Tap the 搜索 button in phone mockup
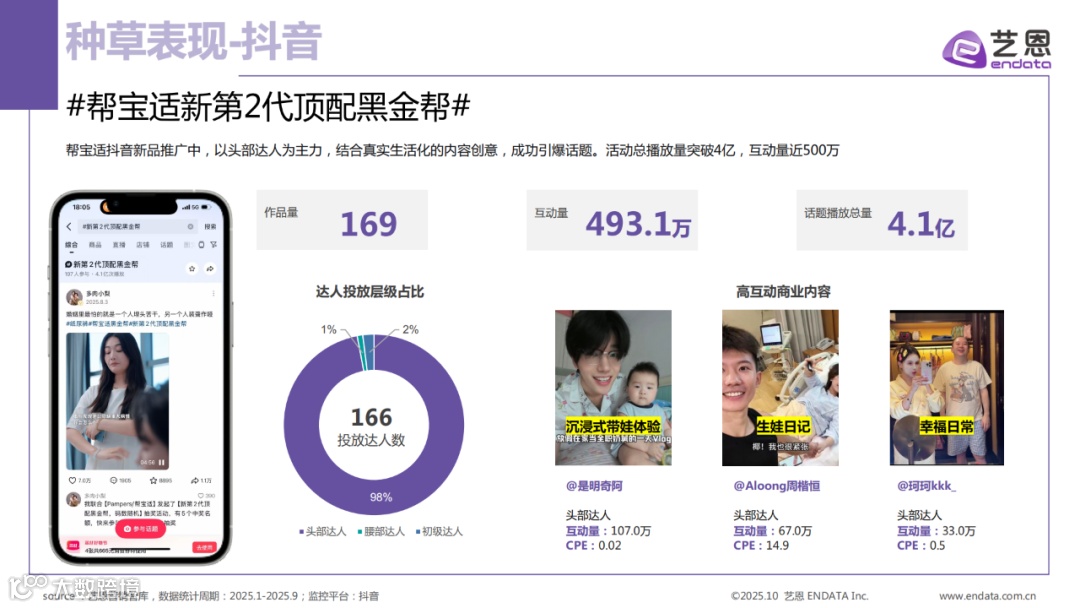The image size is (1080, 608). (210, 227)
